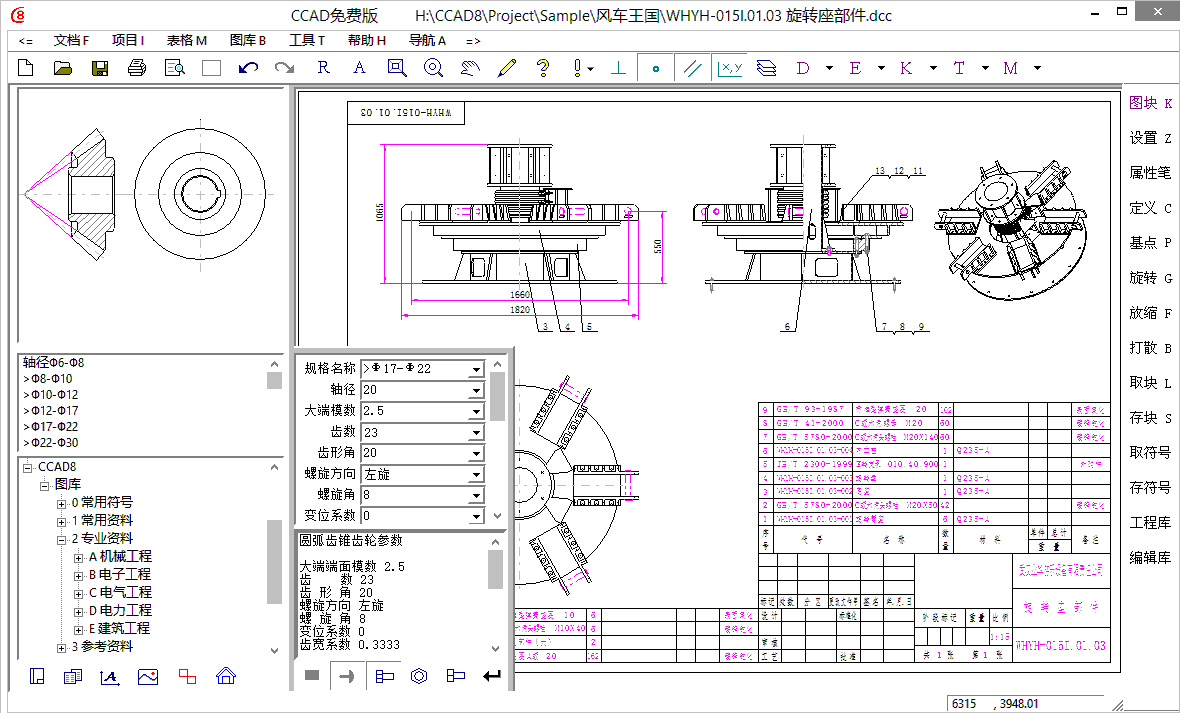Click the 工程库 button
The height and width of the screenshot is (713, 1180).
click(x=1149, y=523)
